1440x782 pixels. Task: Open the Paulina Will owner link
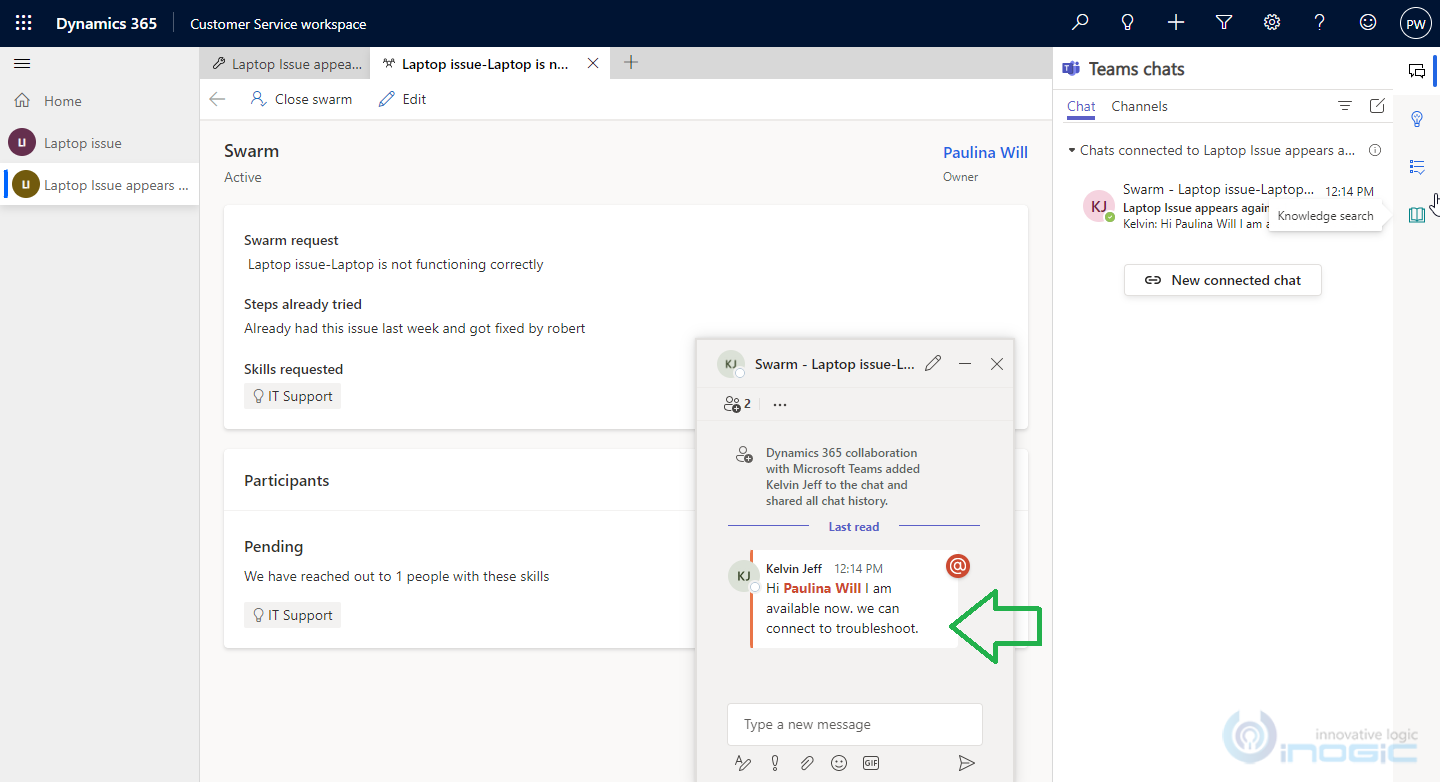985,152
